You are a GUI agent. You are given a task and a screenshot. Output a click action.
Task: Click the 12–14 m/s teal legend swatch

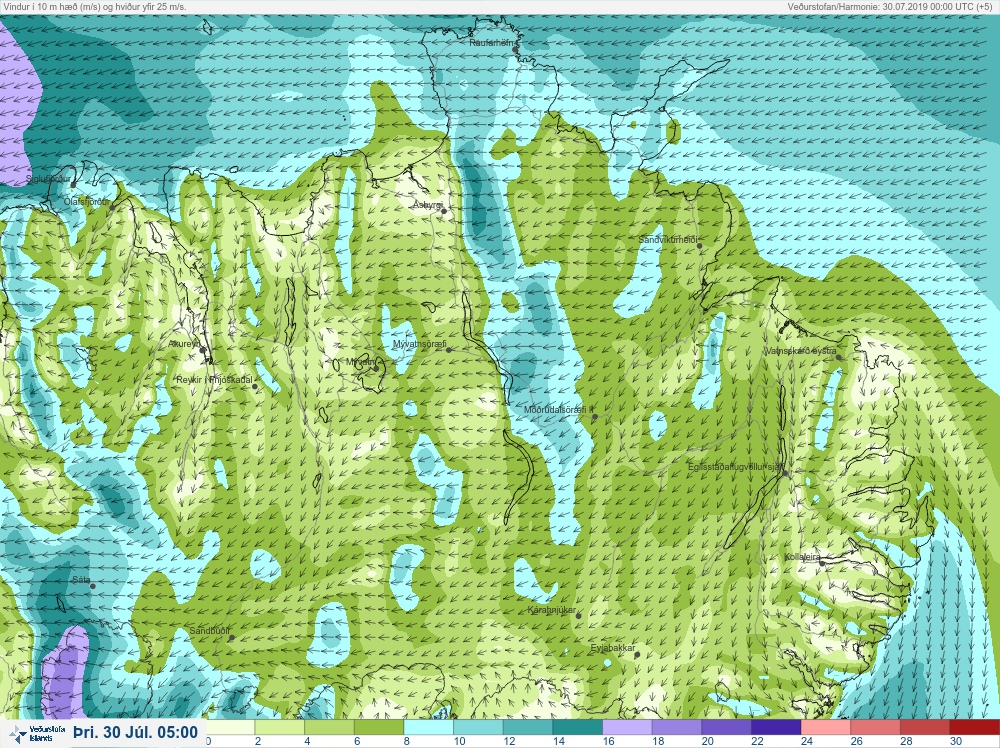[528, 727]
